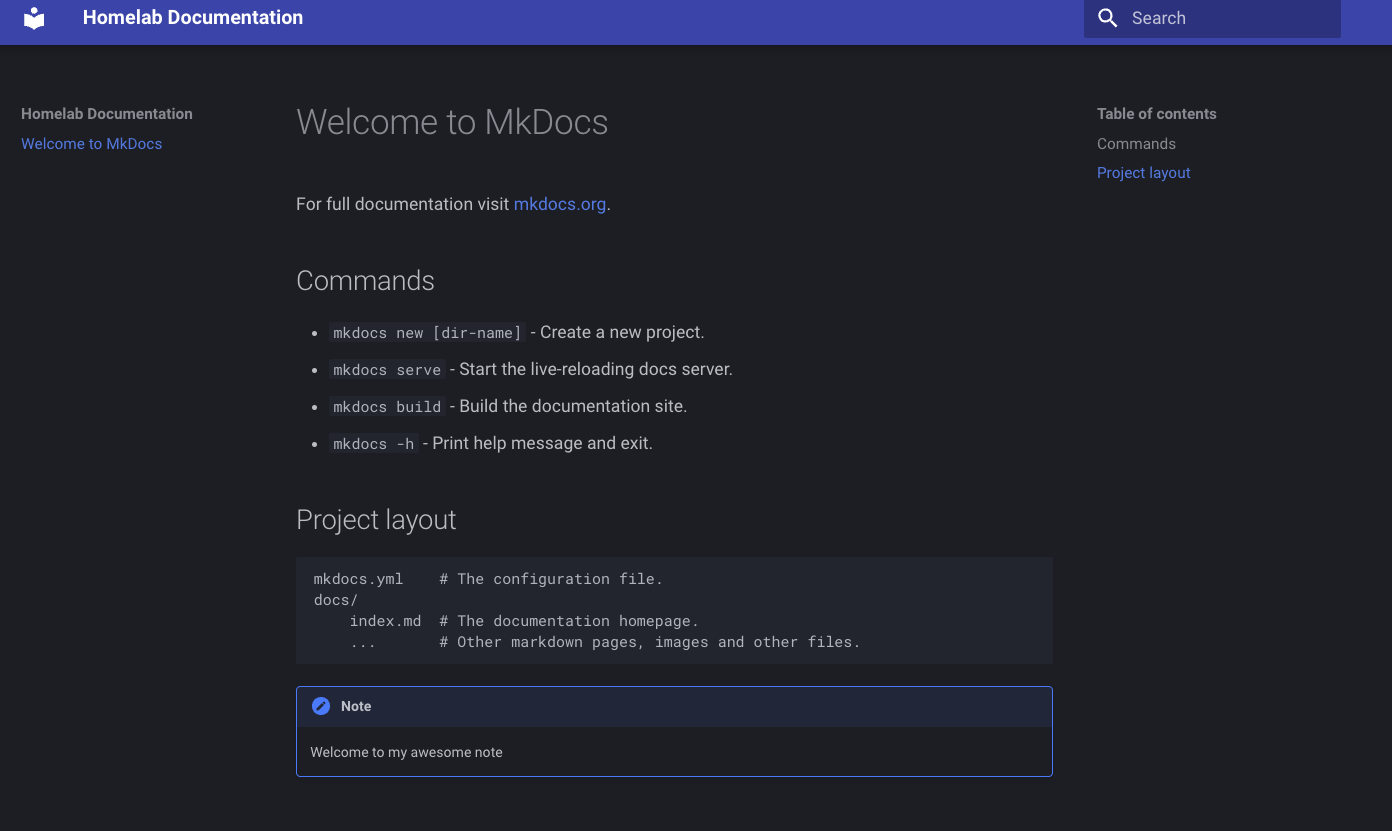The image size is (1392, 831).
Task: Click the Welcome to my awesome note text
Action: click(406, 752)
